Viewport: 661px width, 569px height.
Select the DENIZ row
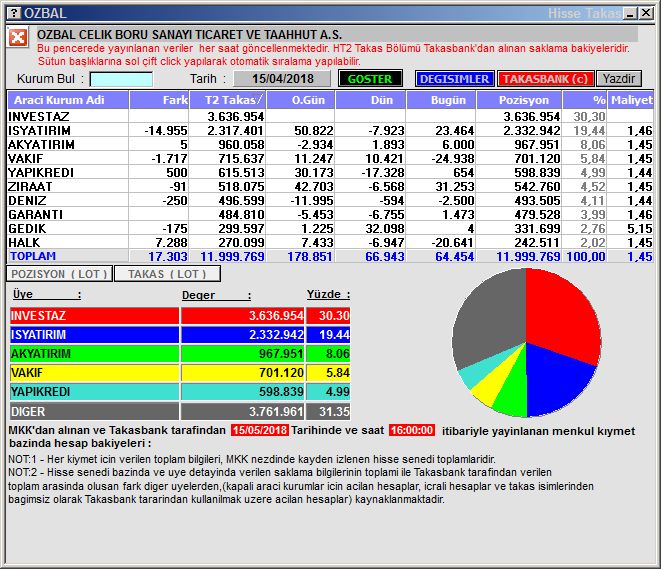click(330, 200)
